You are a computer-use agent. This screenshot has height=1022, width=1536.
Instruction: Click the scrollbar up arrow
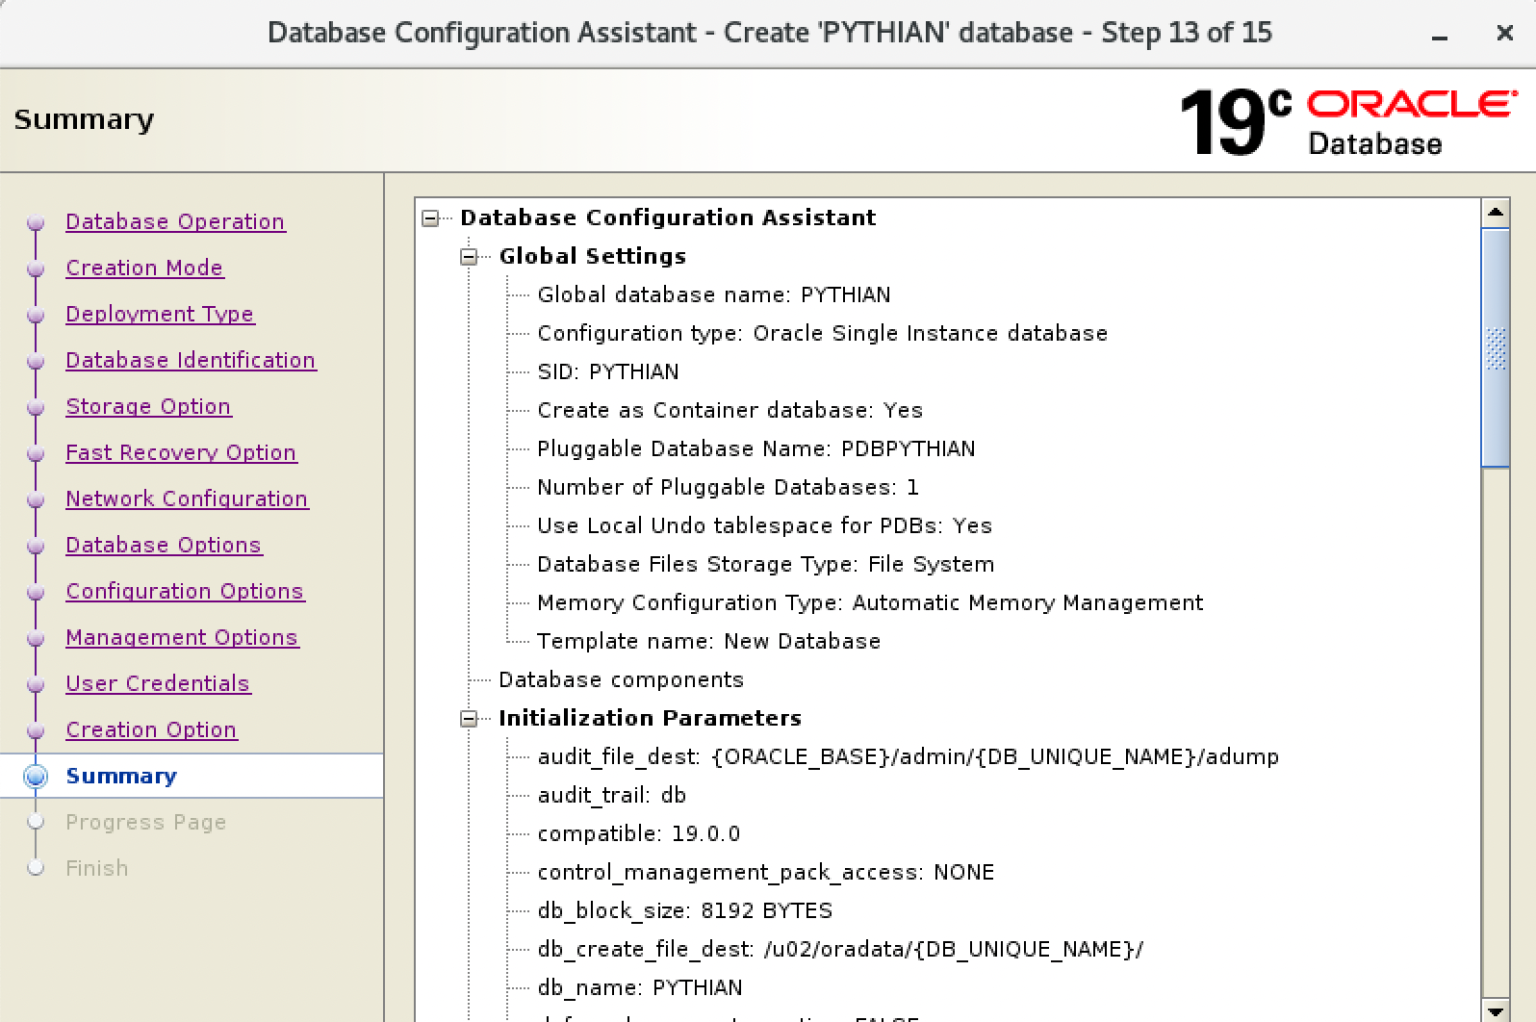(x=1495, y=212)
